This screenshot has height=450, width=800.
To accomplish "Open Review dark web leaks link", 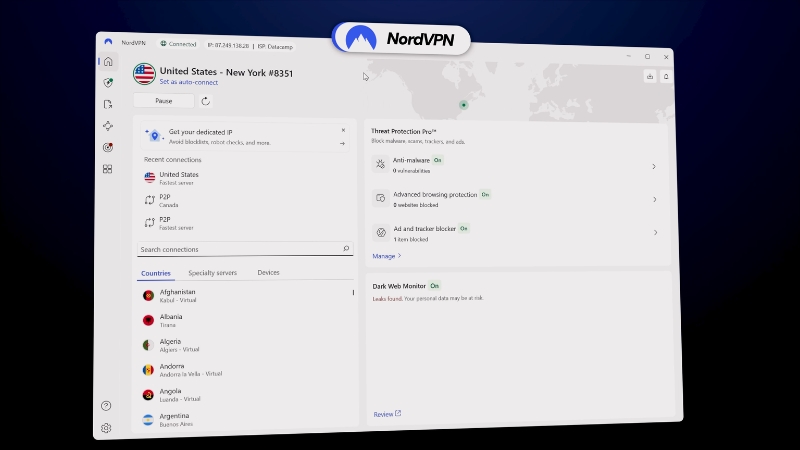I will coord(387,414).
